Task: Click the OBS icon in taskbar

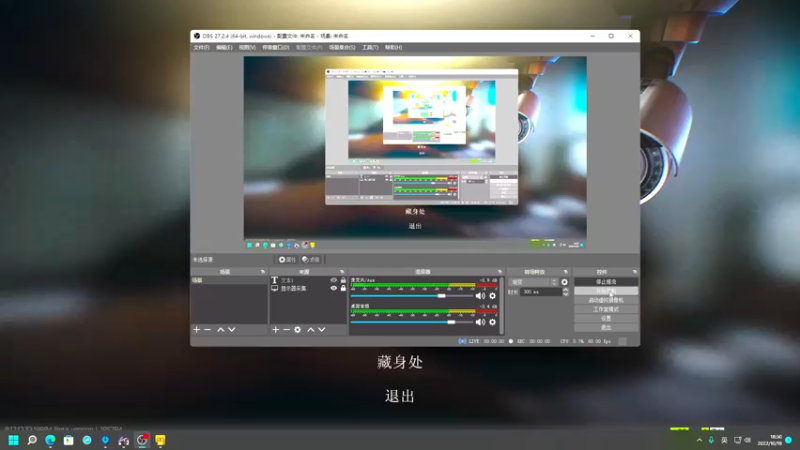Action: click(142, 440)
